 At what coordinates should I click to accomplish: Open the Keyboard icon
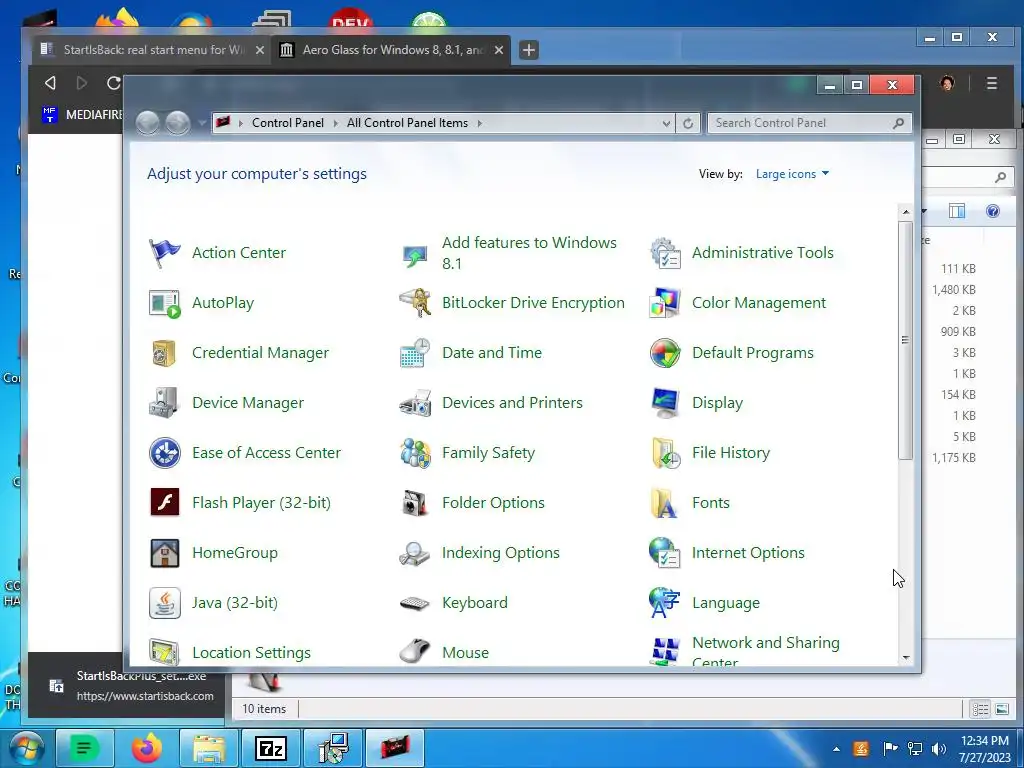click(x=415, y=603)
